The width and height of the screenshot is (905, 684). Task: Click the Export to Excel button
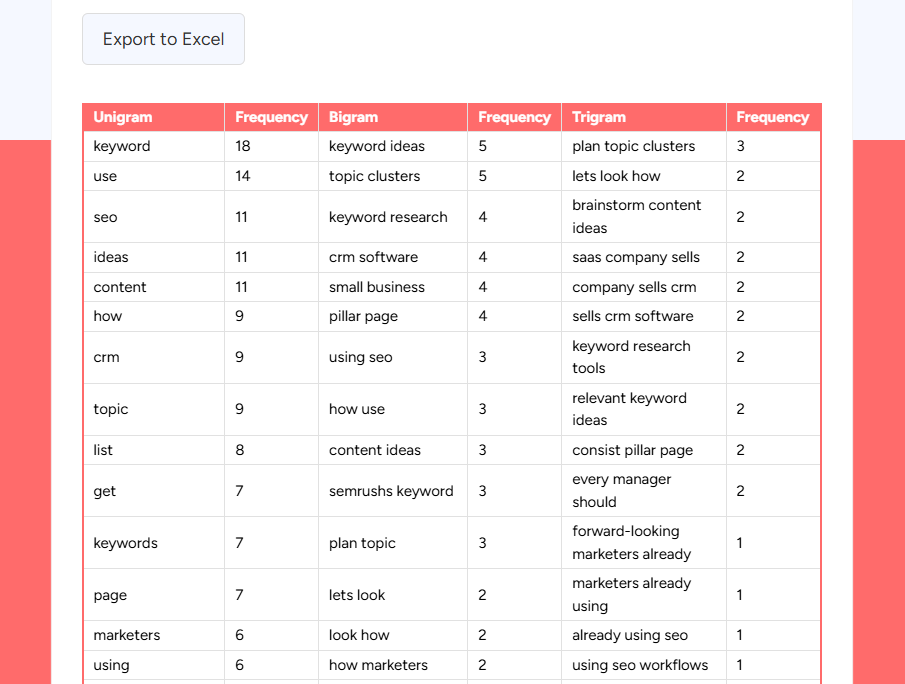point(163,39)
